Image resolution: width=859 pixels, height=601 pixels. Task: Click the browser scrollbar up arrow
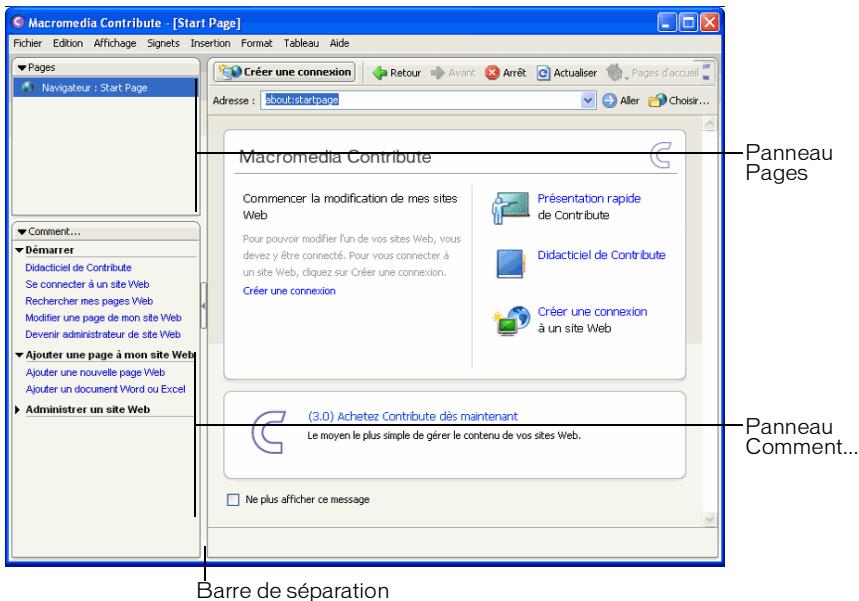click(x=709, y=124)
